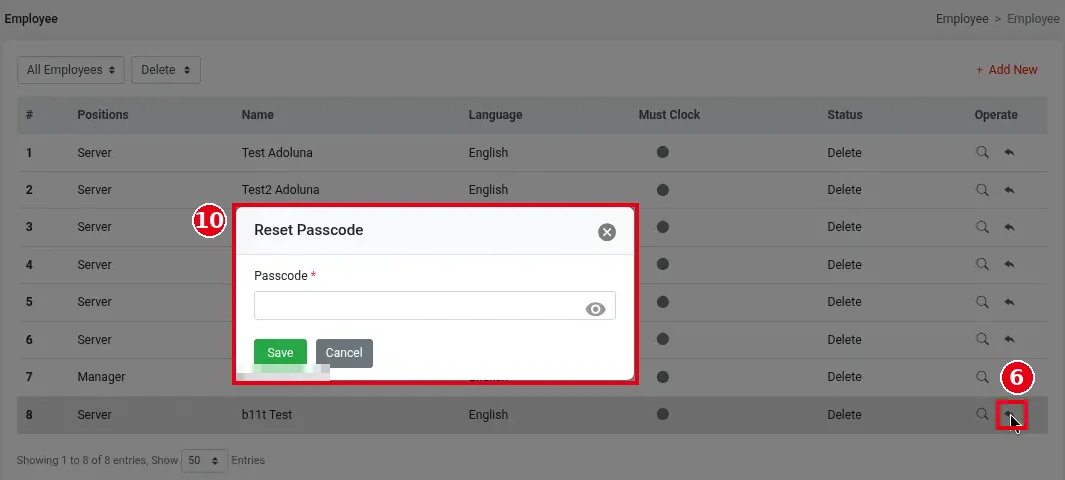Close the Reset Passcode dialog

(x=607, y=232)
